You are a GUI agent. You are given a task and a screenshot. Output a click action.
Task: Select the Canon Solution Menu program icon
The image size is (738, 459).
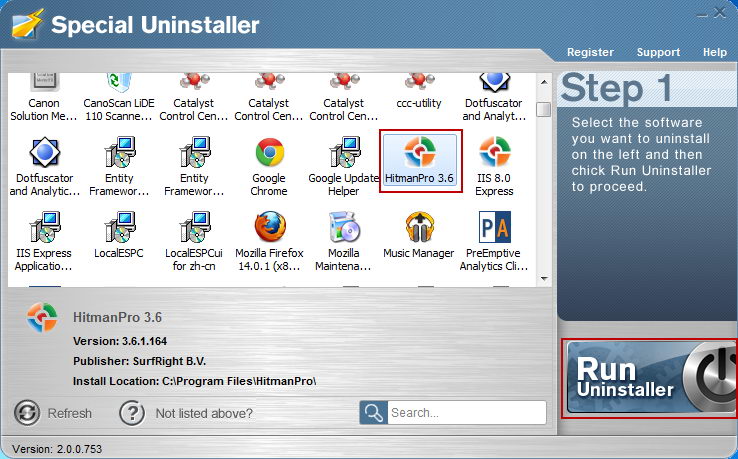click(44, 83)
